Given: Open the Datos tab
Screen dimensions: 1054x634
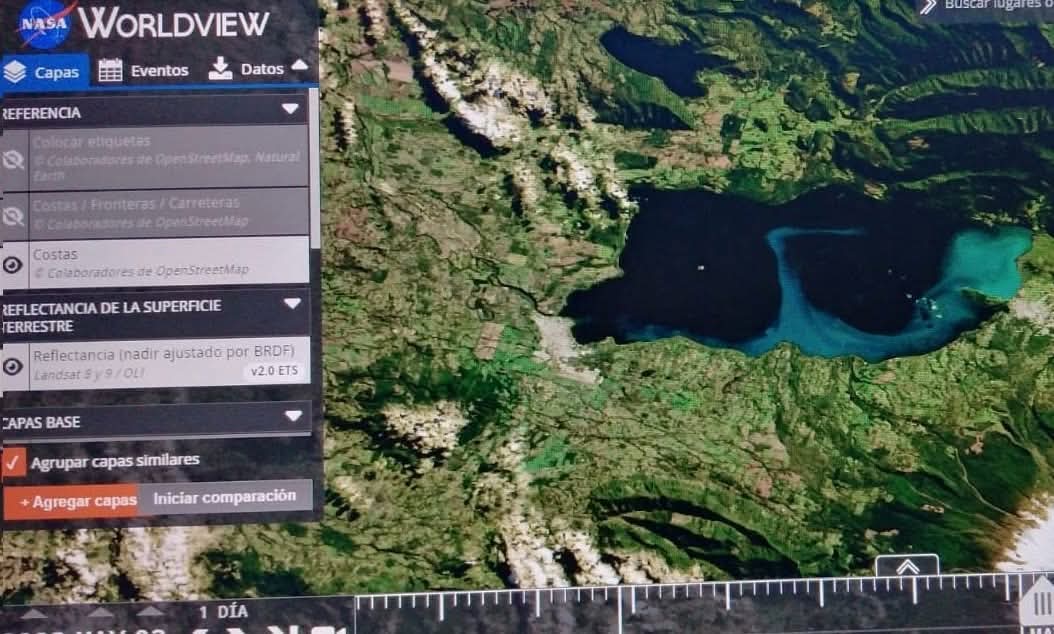Looking at the screenshot, I should pos(247,69).
